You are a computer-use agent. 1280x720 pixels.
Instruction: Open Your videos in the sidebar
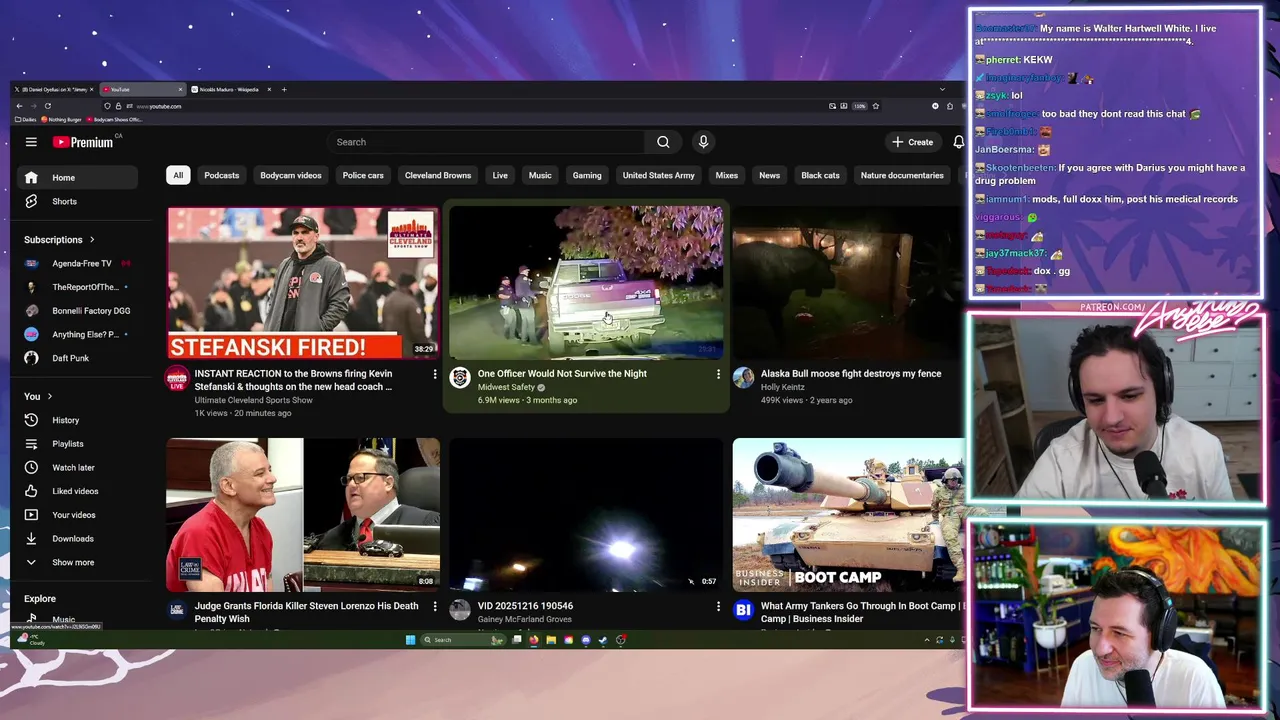coord(77,515)
